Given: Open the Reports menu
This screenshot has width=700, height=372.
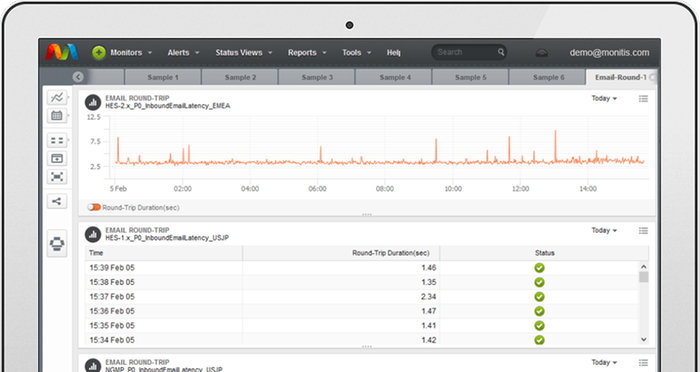Looking at the screenshot, I should tap(307, 53).
